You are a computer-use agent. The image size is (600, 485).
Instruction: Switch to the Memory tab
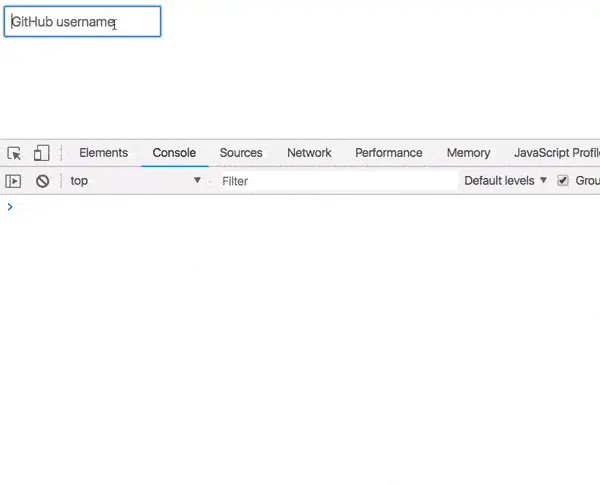[468, 153]
